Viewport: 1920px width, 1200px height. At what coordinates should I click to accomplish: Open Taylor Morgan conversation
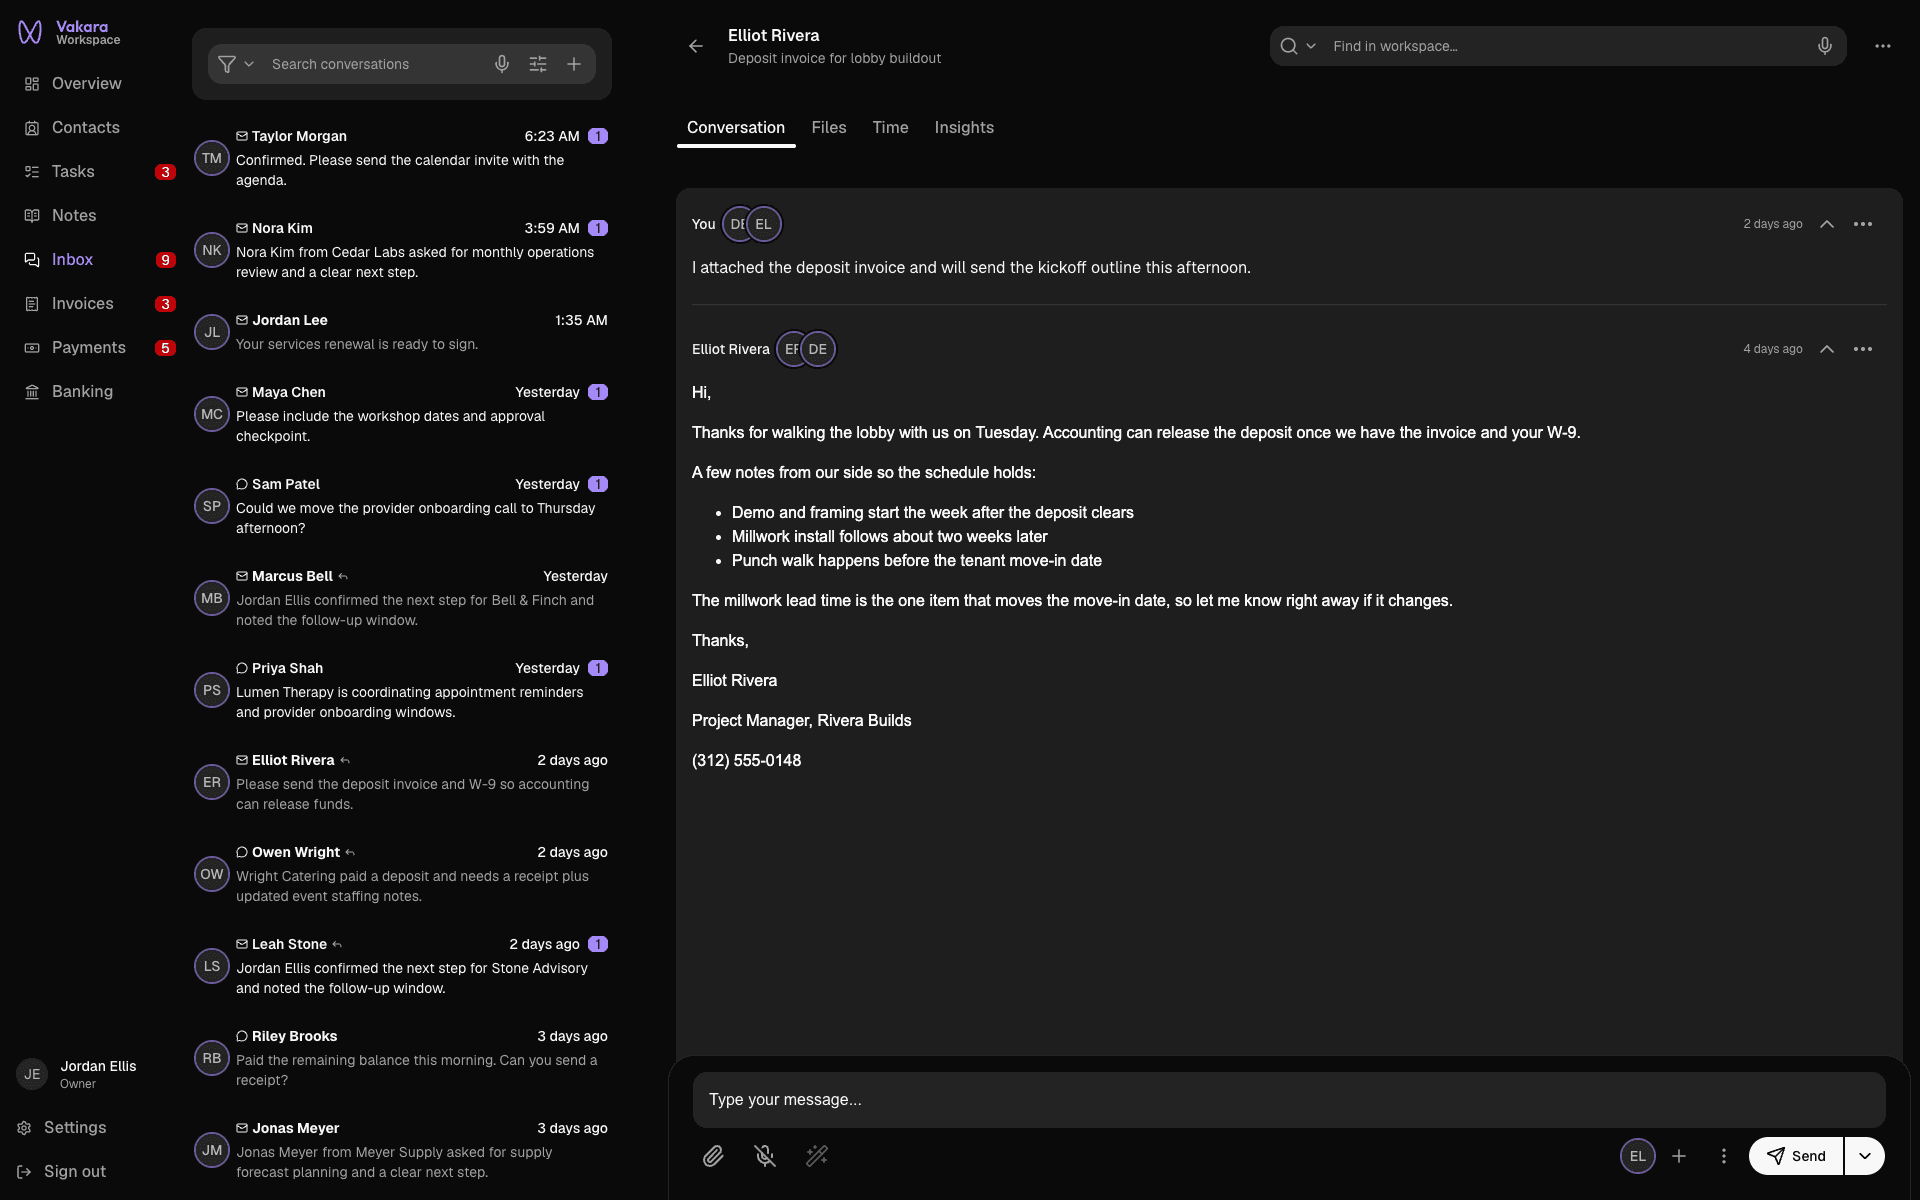[x=401, y=158]
